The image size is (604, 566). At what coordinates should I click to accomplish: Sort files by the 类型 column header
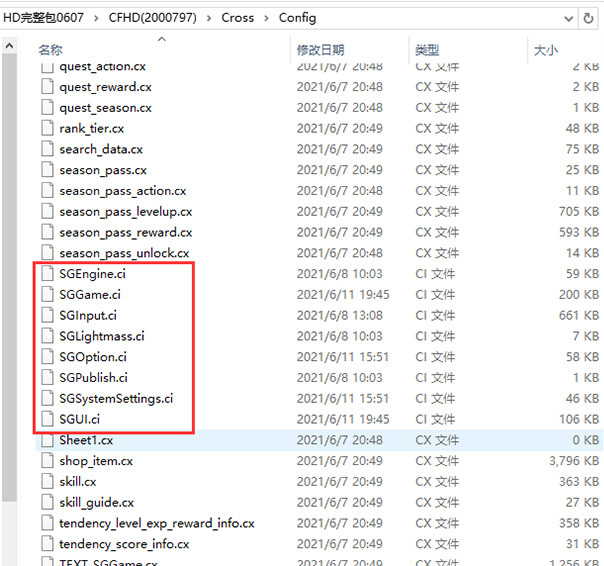click(x=427, y=50)
